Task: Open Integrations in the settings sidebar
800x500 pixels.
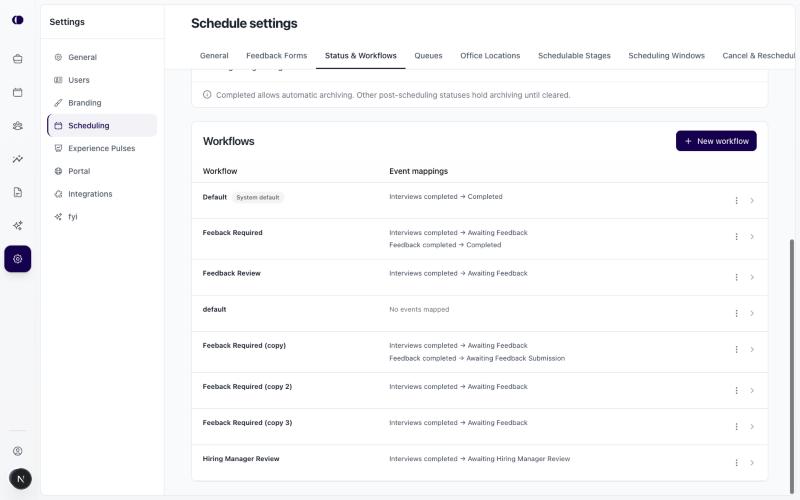Action: [102, 194]
